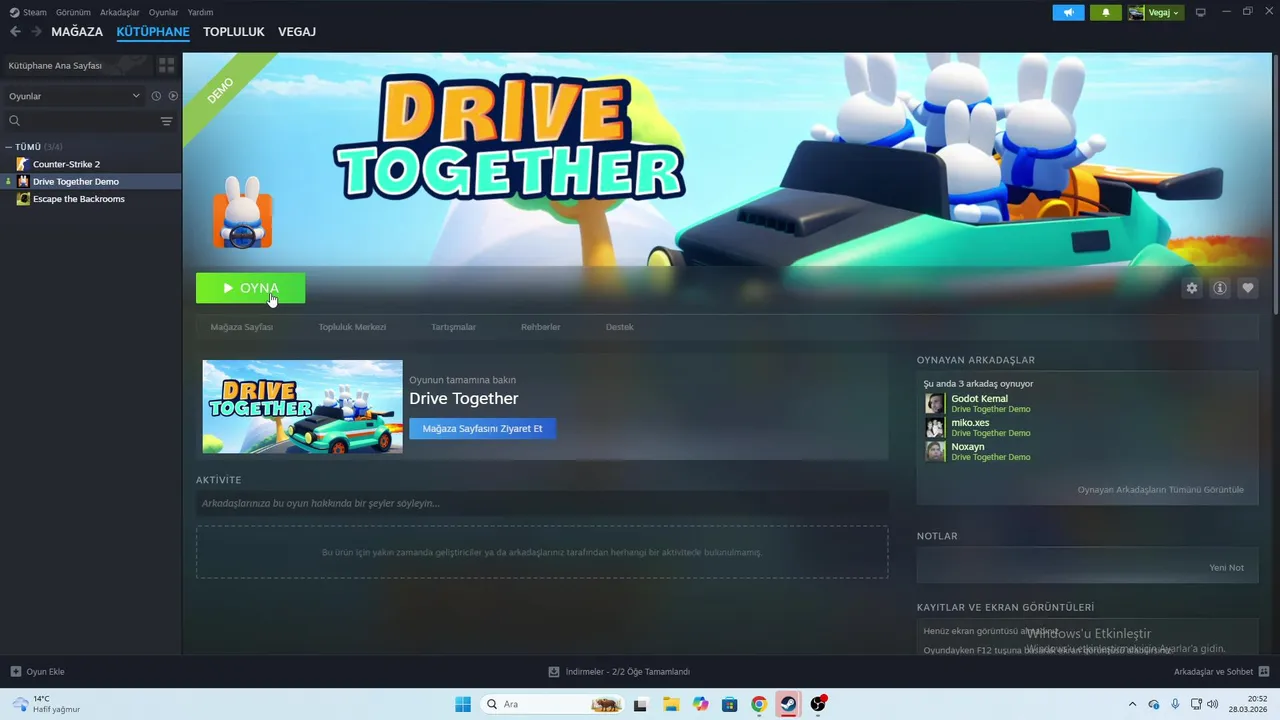Click the library search magnifier icon

coord(14,121)
